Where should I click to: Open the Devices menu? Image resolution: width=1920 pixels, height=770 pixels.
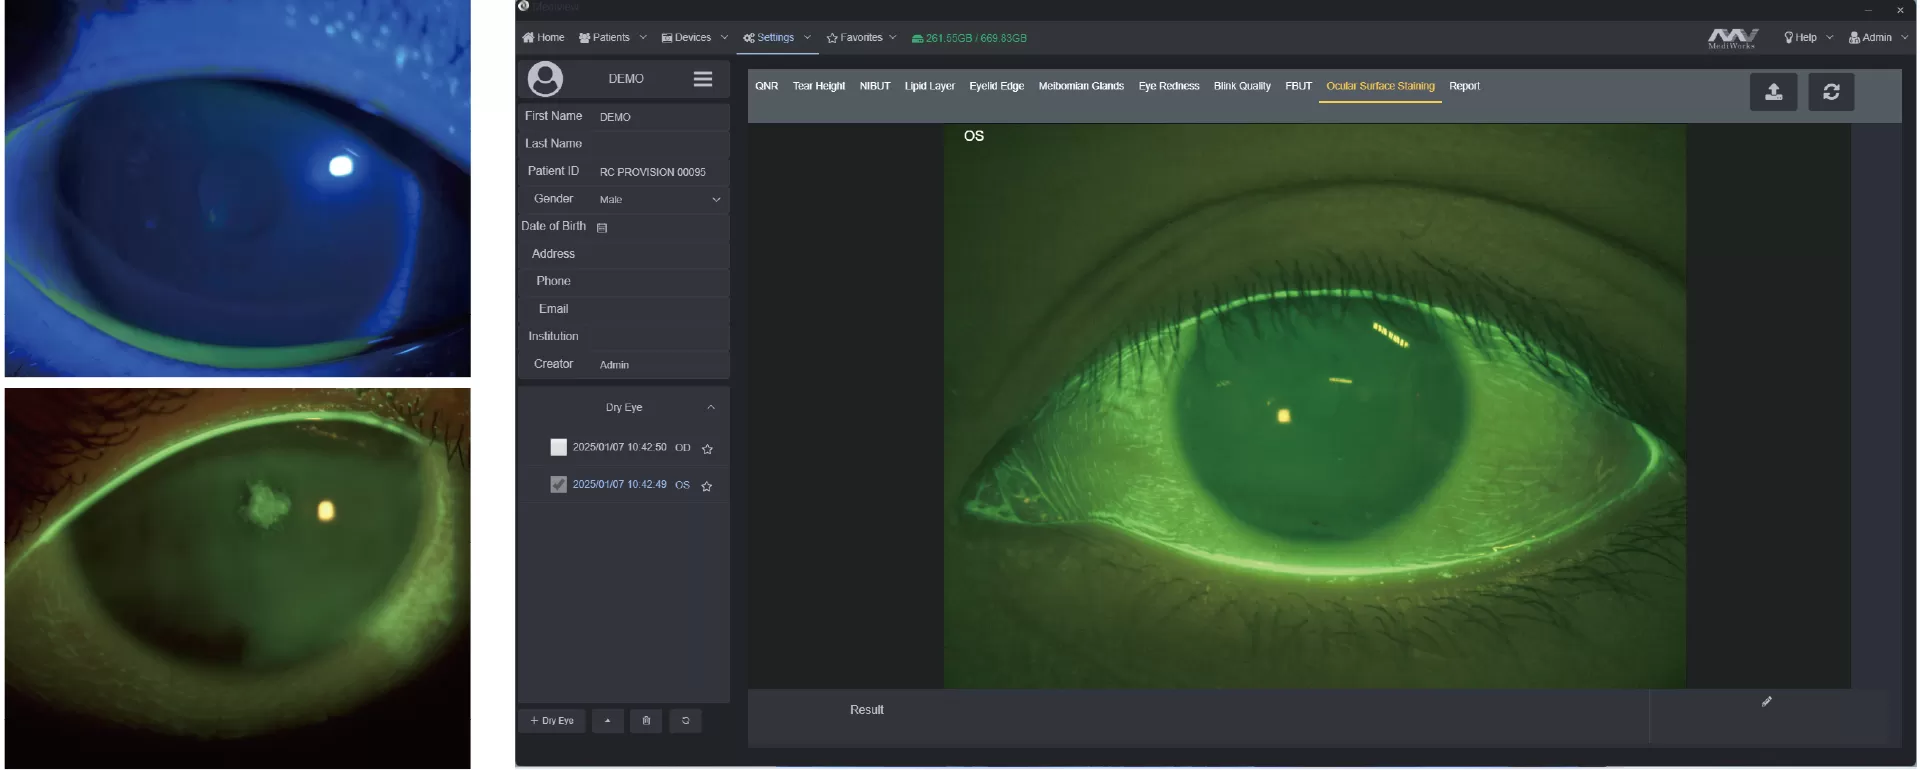point(694,38)
